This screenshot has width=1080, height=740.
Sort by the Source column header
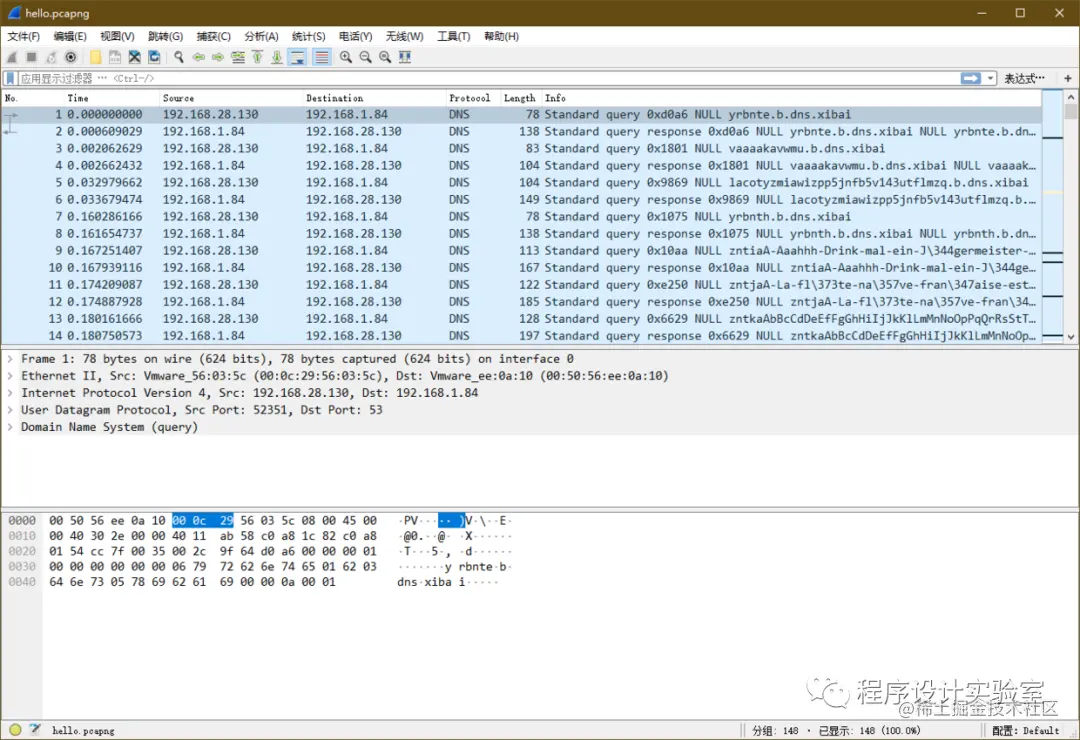click(231, 99)
